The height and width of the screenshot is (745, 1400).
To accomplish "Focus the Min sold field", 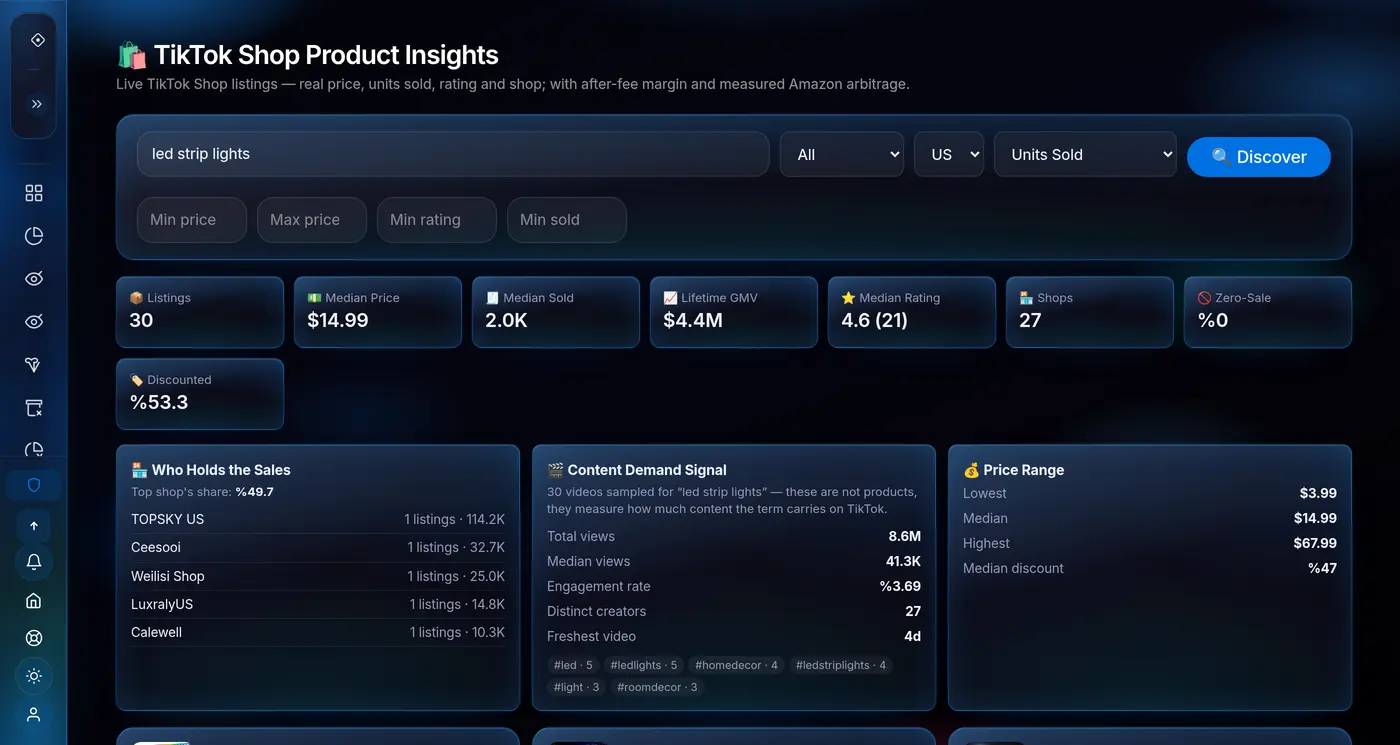I will click(x=567, y=220).
